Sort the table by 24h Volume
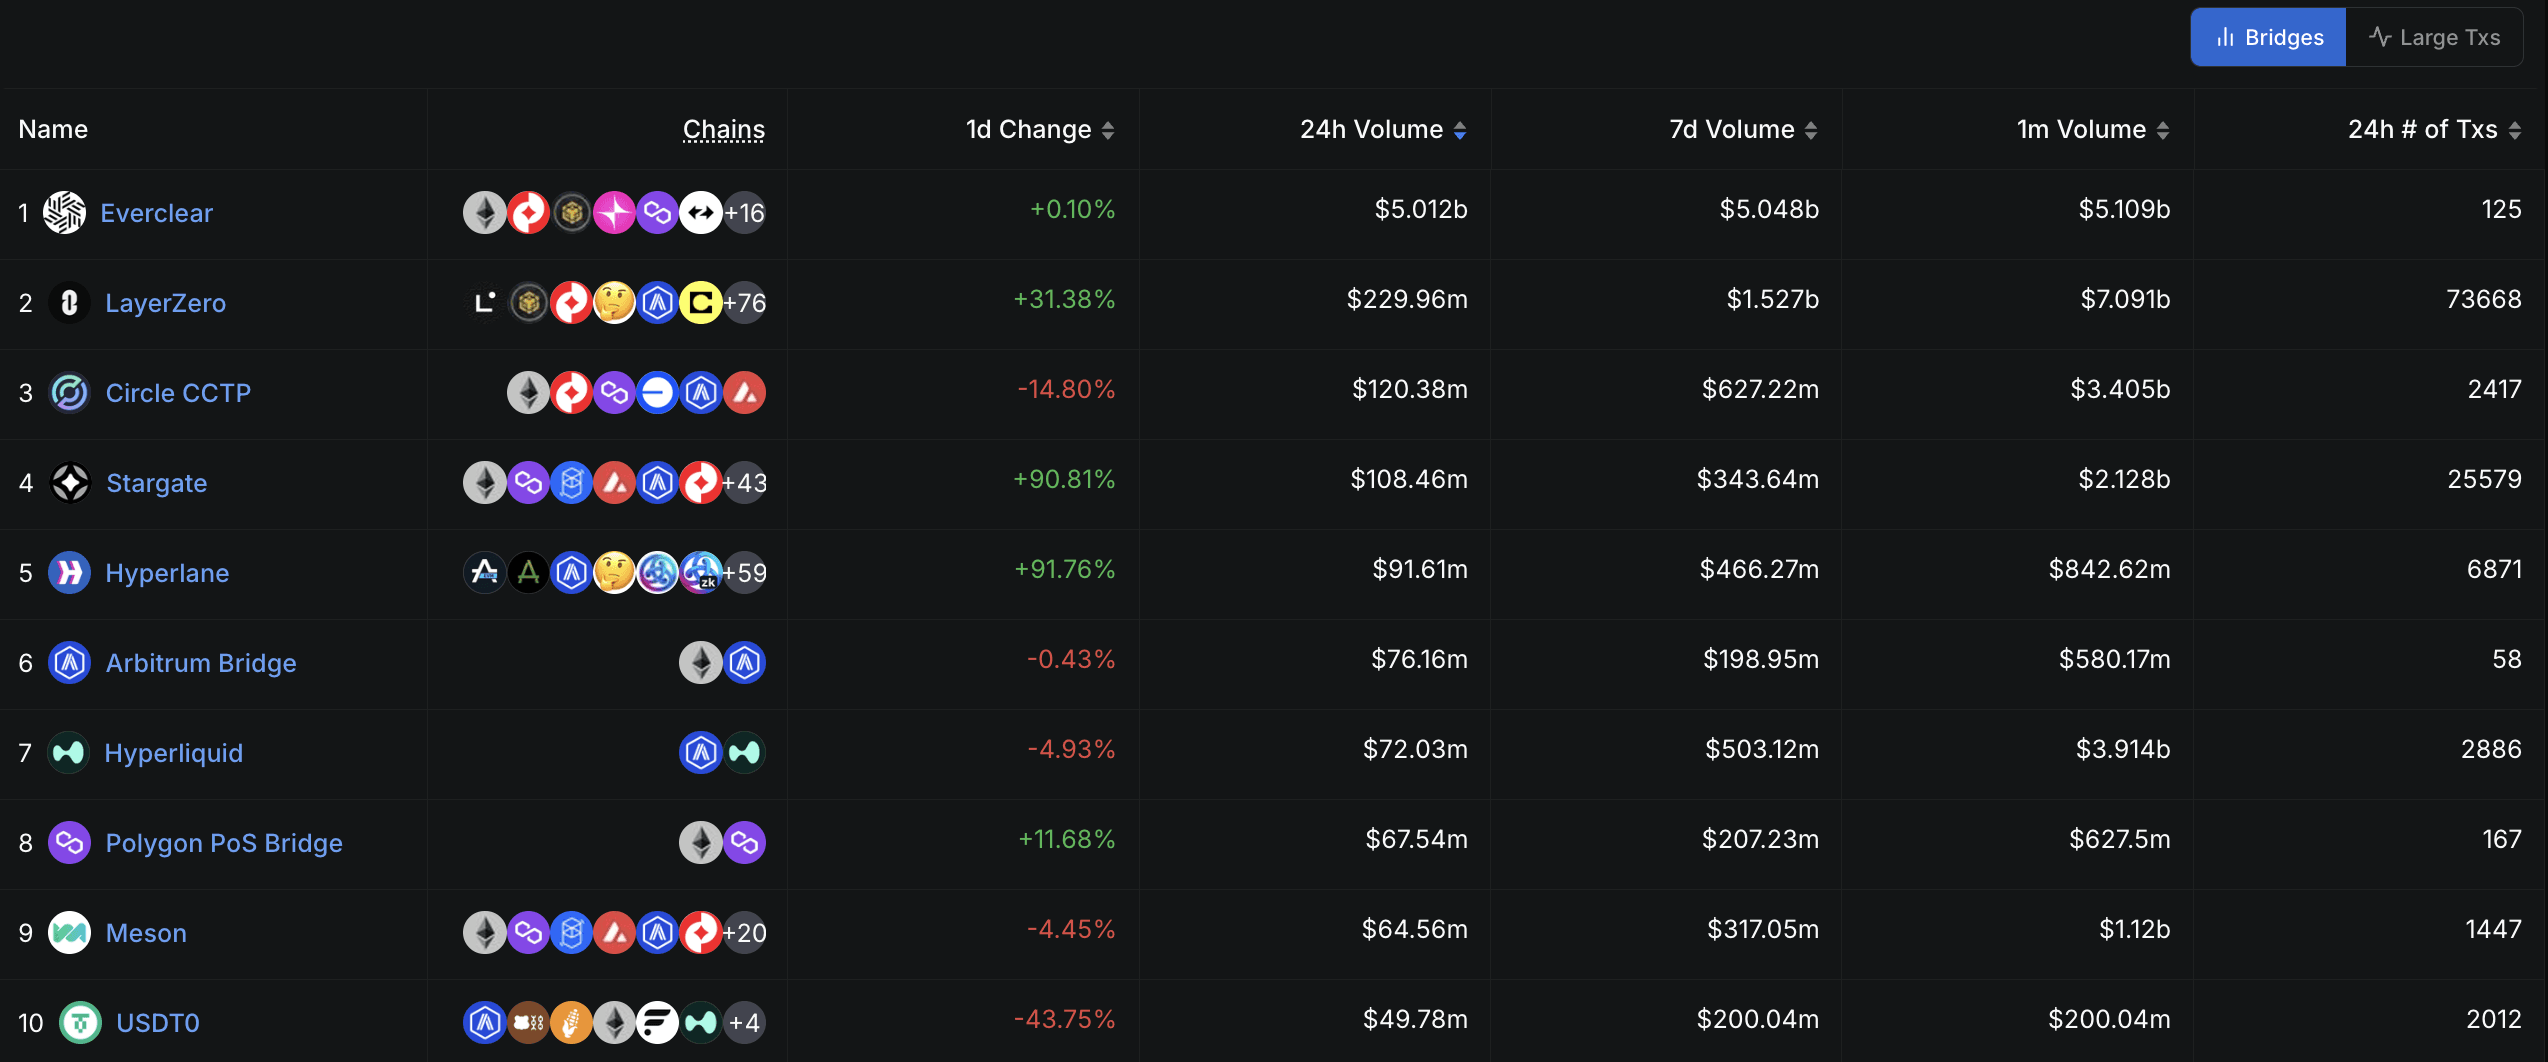This screenshot has width=2548, height=1062. pyautogui.click(x=1383, y=129)
